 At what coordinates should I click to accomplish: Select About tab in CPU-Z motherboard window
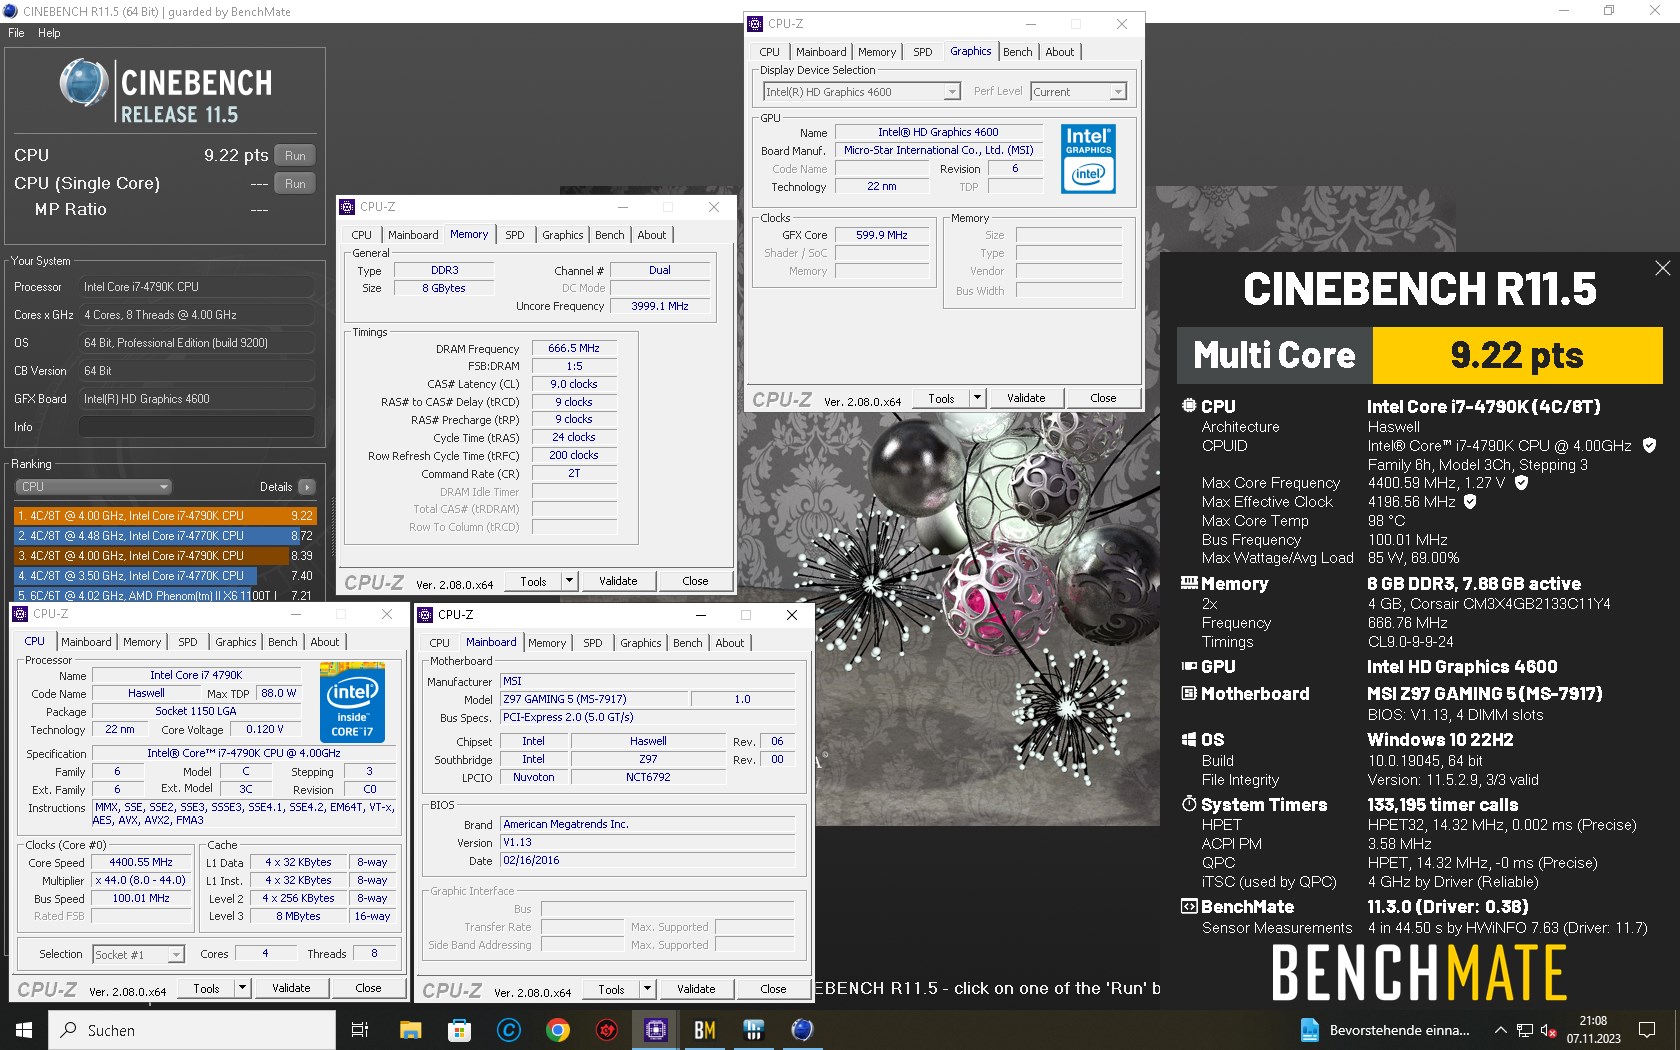(x=730, y=643)
